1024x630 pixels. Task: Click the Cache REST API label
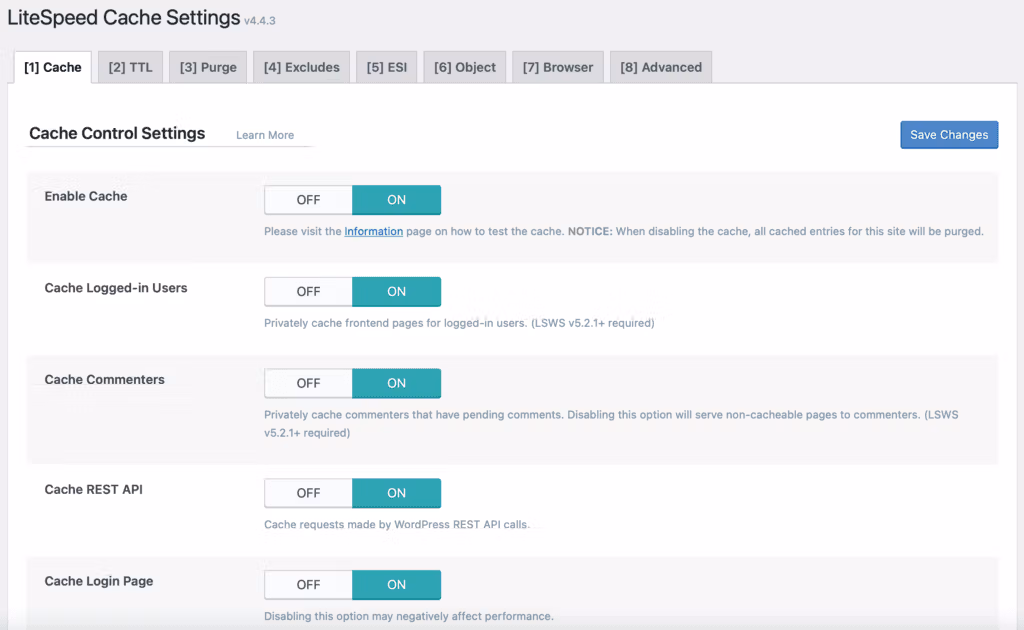93,489
